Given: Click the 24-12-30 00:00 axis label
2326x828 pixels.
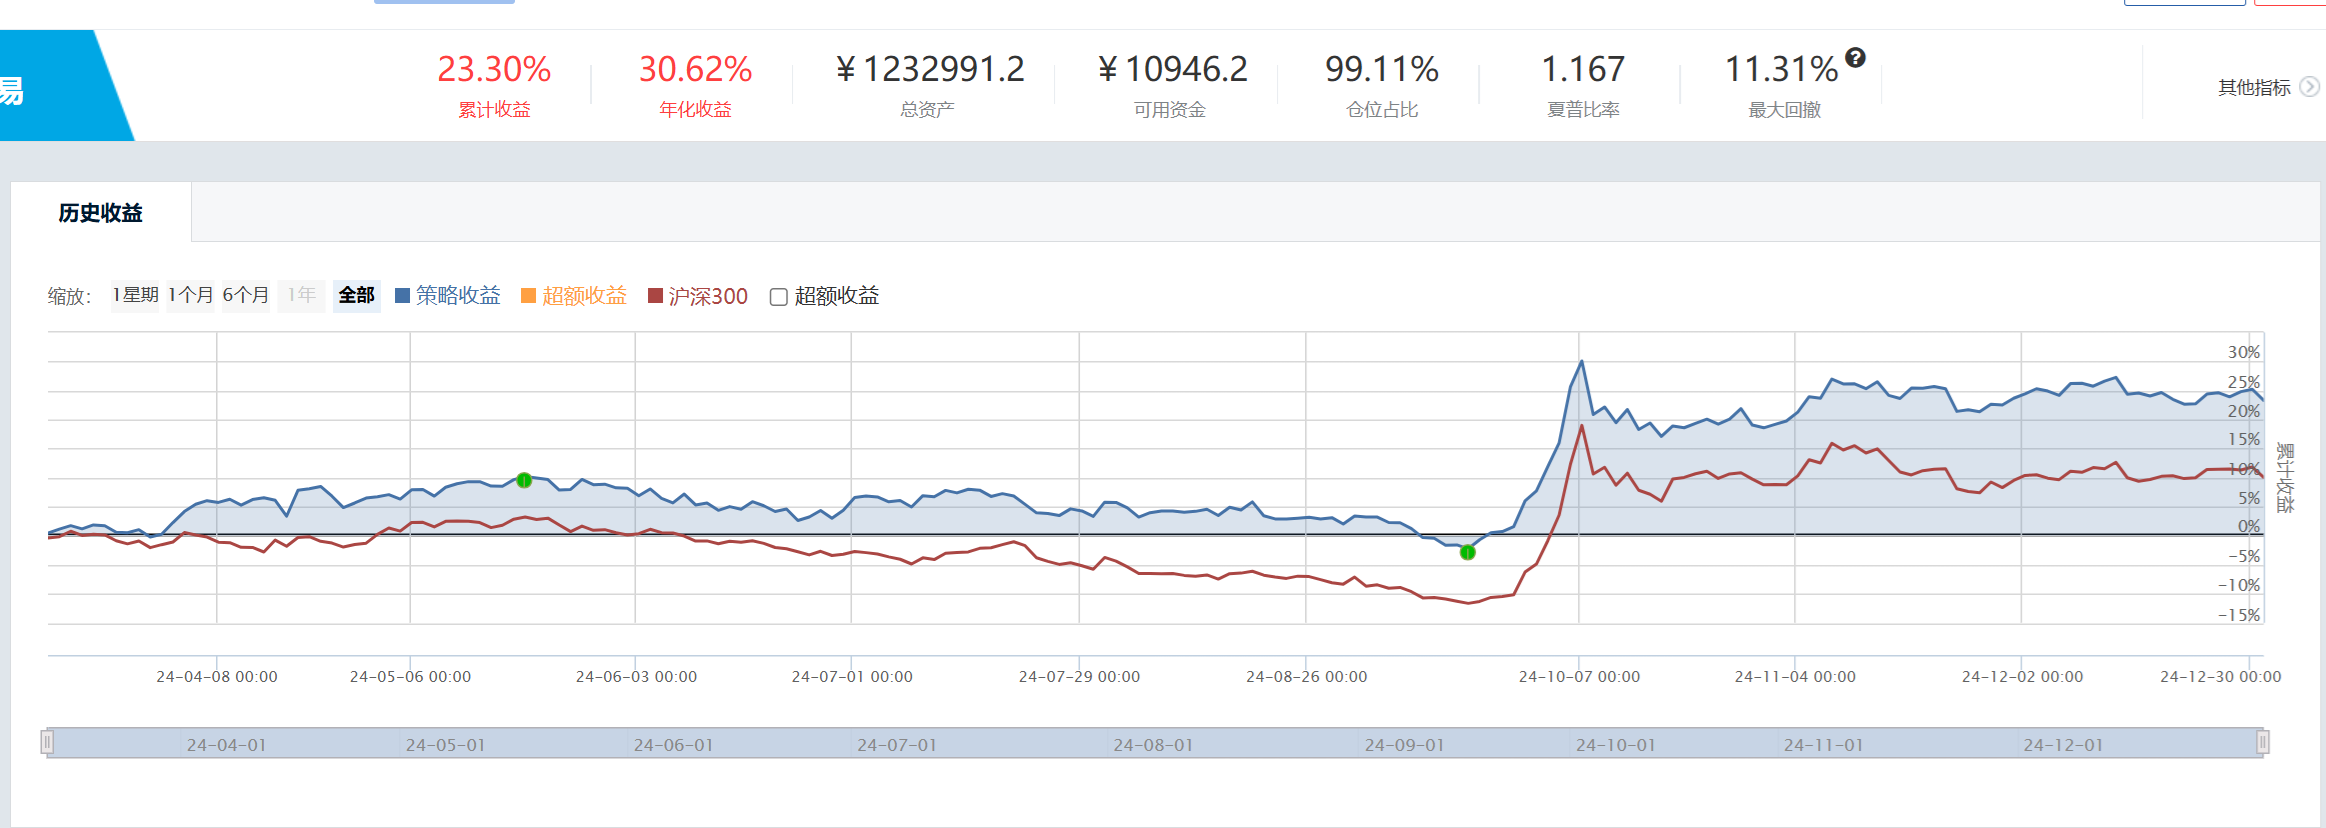Looking at the screenshot, I should point(2221,677).
